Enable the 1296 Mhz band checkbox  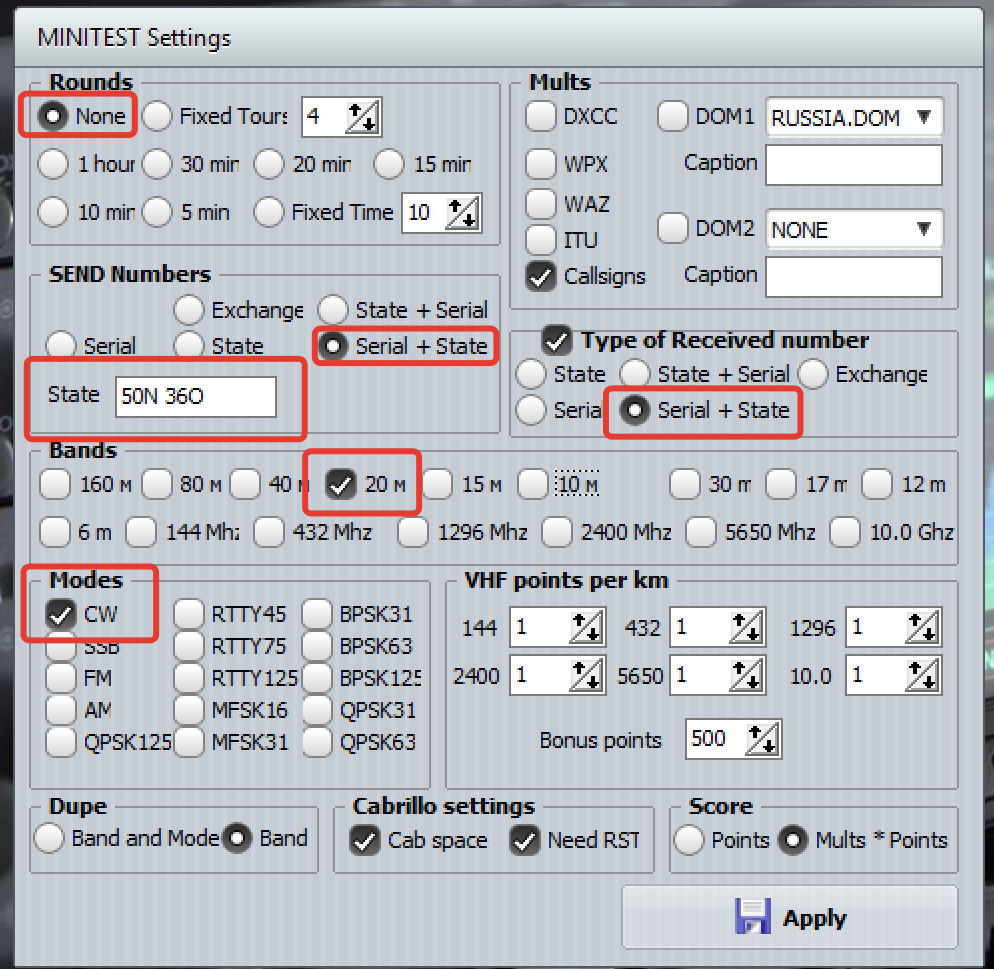[413, 532]
